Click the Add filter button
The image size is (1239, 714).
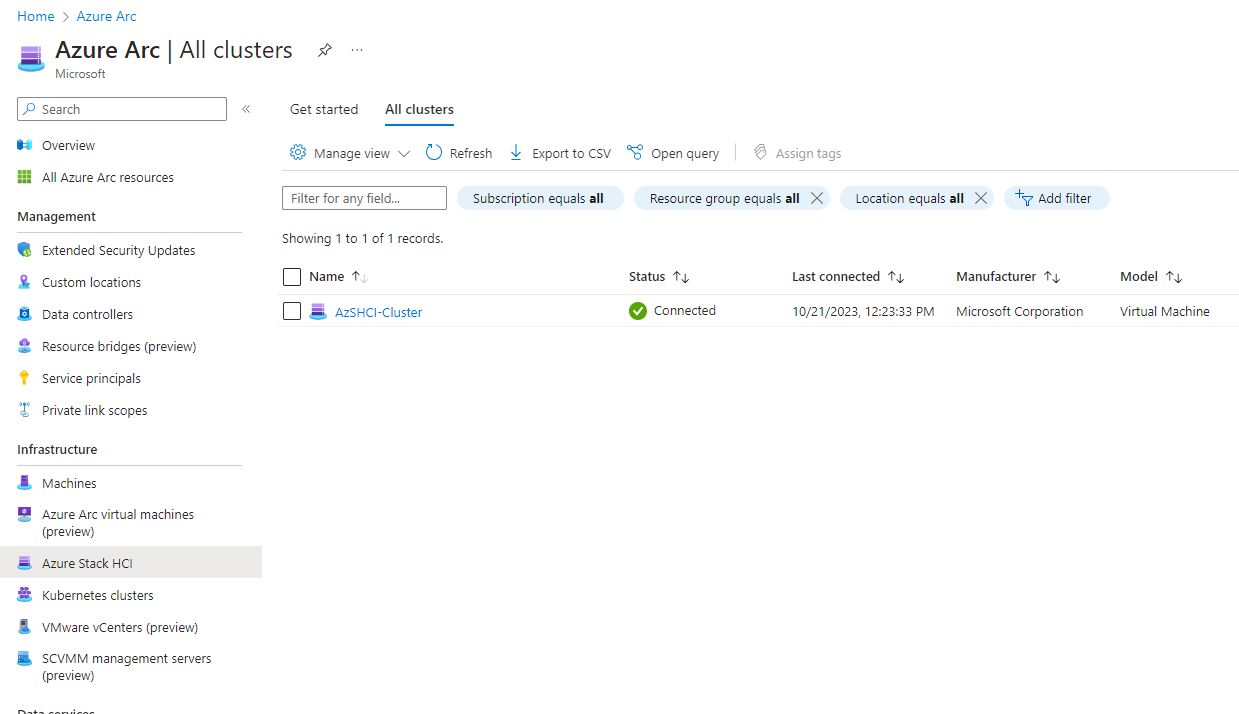pos(1056,198)
